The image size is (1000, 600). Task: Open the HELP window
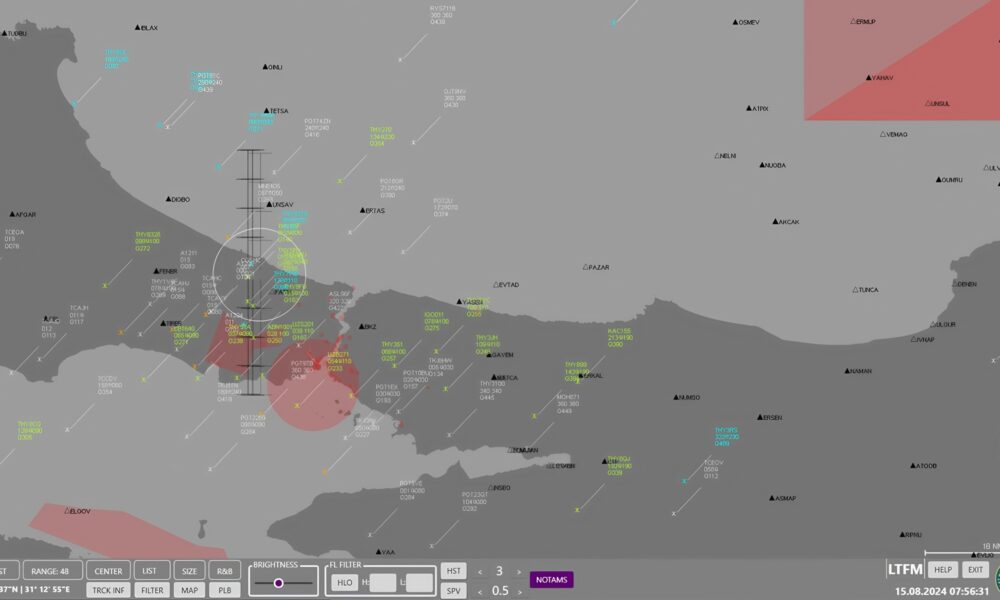(942, 570)
